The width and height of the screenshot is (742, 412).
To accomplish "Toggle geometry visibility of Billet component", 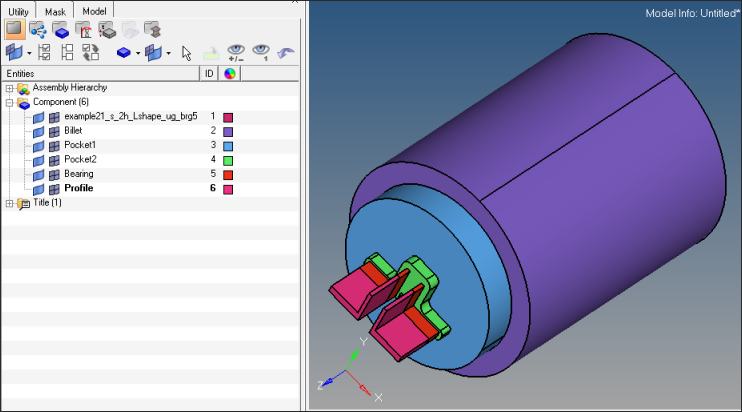I will 38,131.
